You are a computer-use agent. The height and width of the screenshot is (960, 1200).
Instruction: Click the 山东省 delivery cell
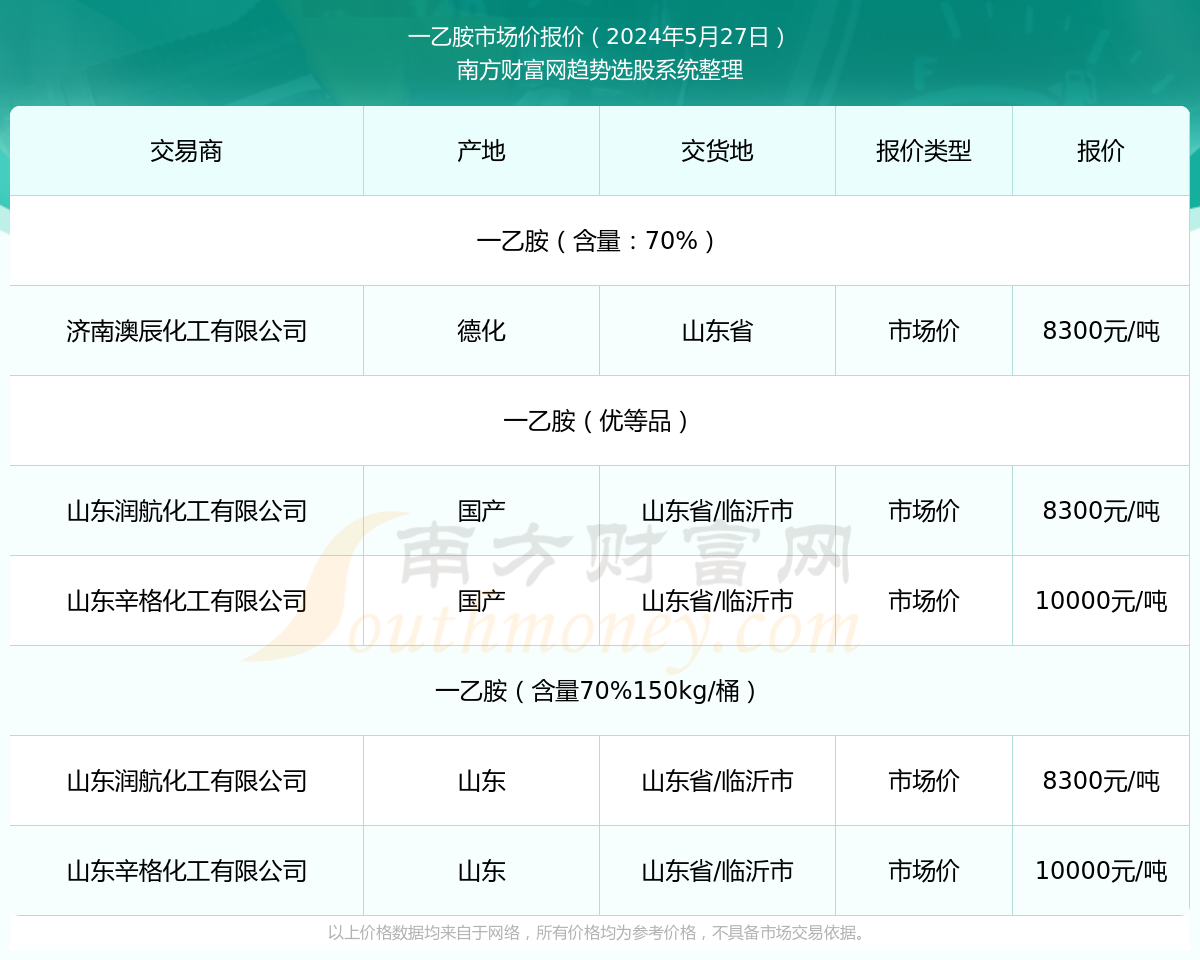click(x=717, y=331)
